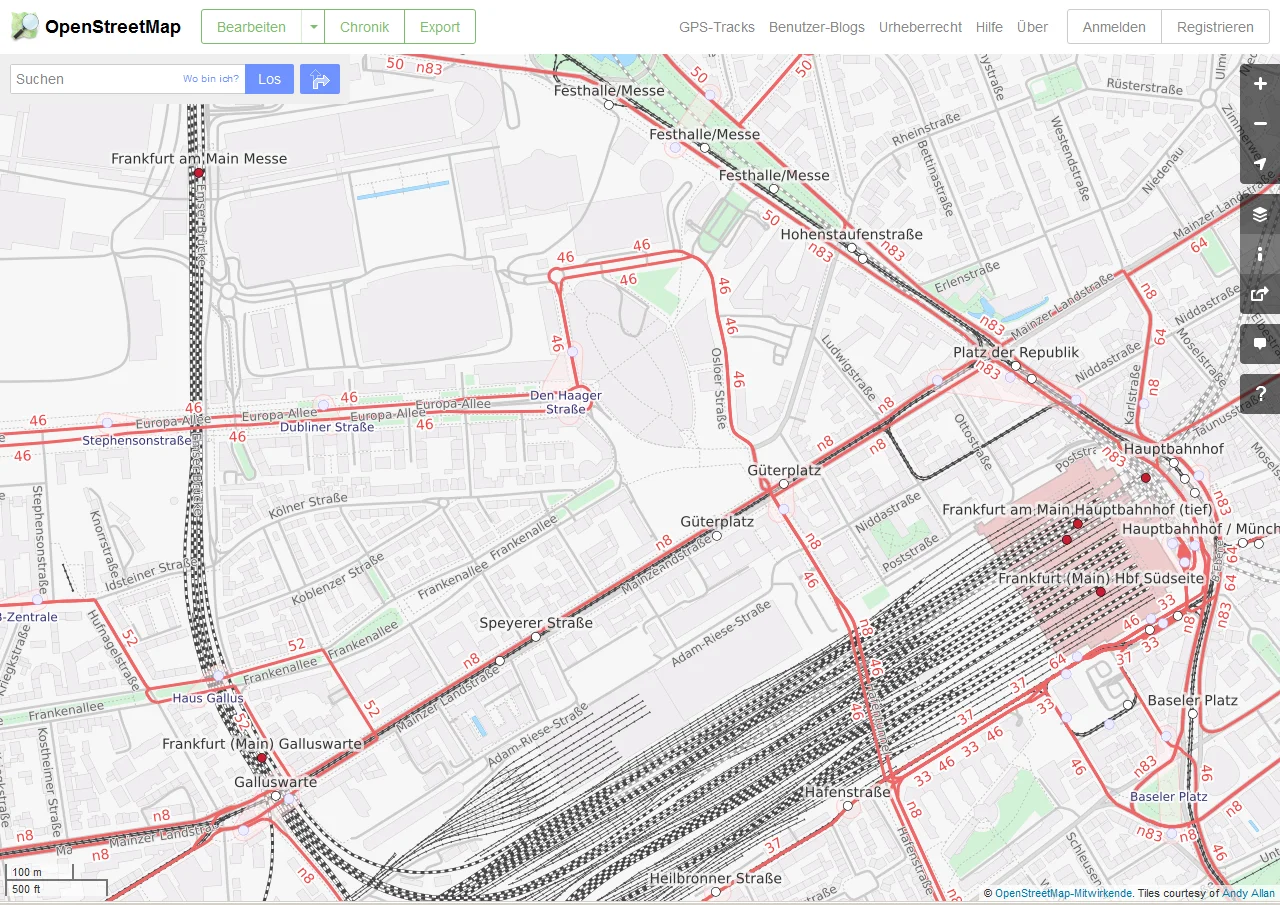Screen dimensions: 1280x905
Task: Open the Andy Allan tiles link
Action: coord(1249,893)
